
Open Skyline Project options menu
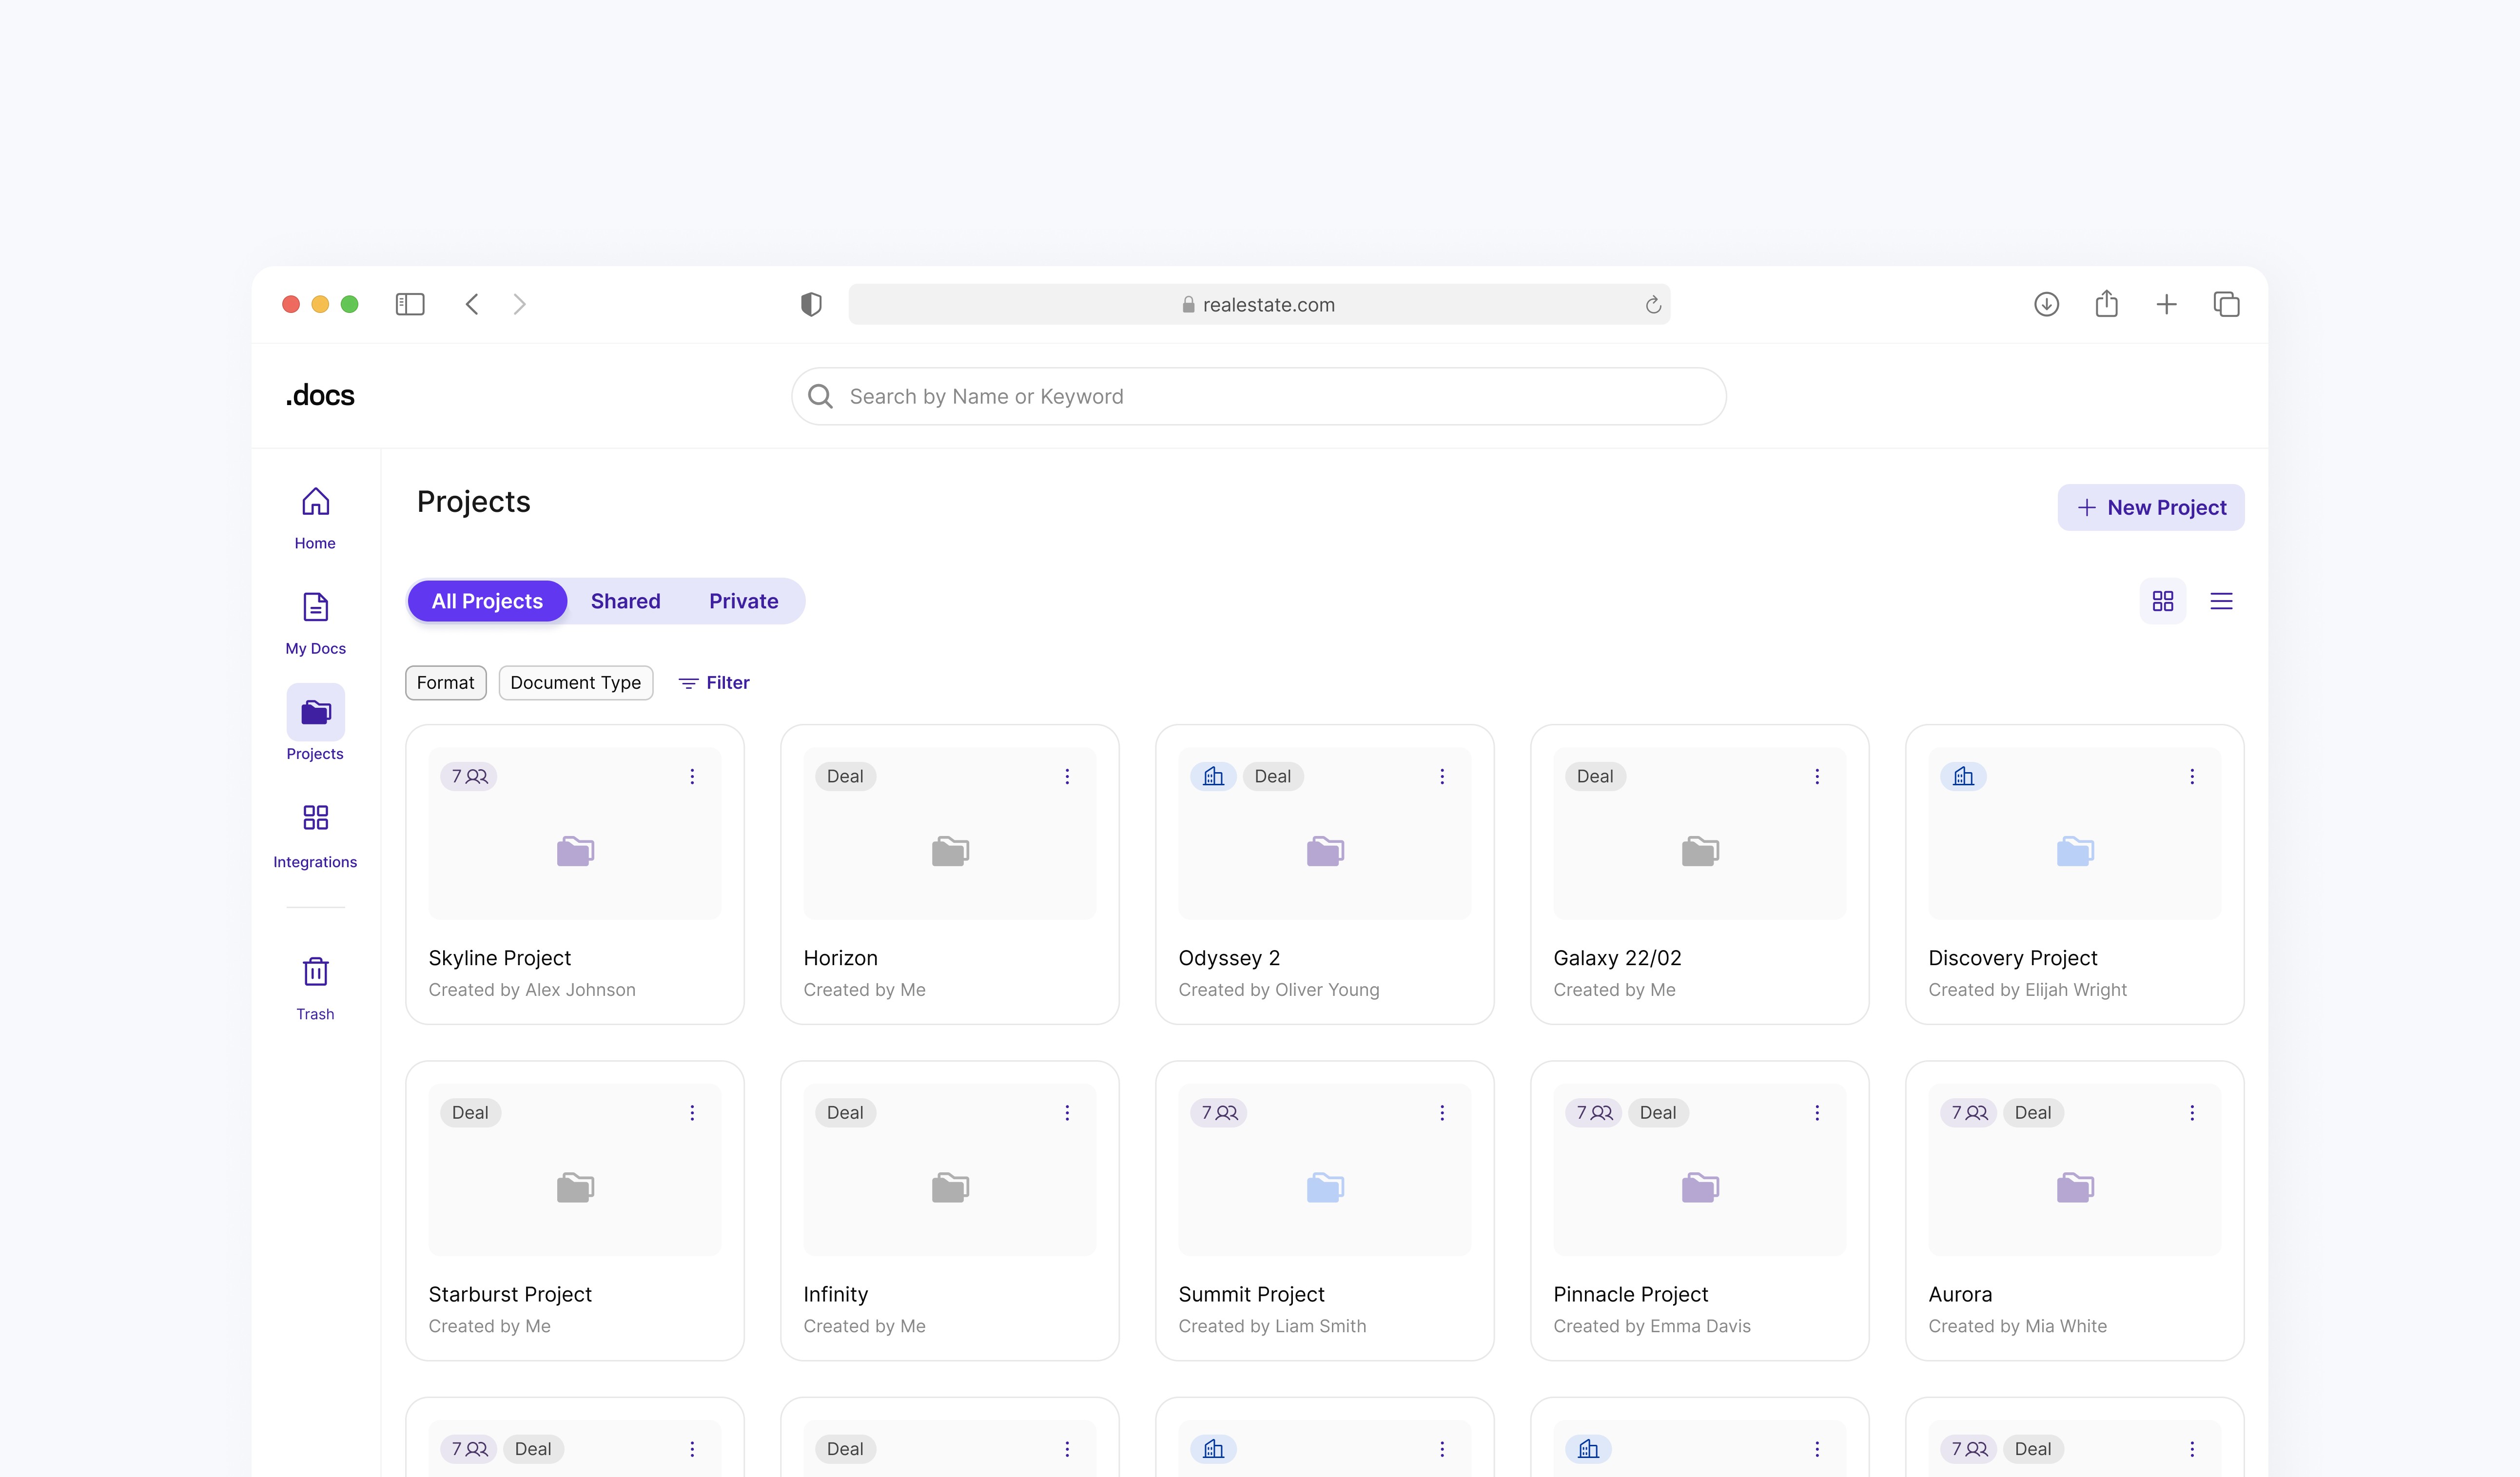point(692,776)
